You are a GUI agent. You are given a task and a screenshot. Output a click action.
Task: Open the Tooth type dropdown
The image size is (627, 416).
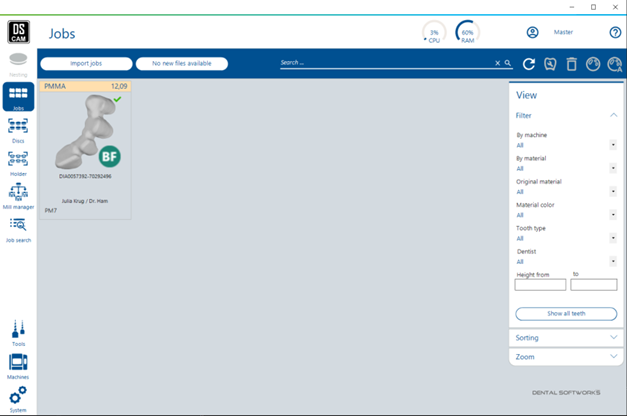click(566, 238)
